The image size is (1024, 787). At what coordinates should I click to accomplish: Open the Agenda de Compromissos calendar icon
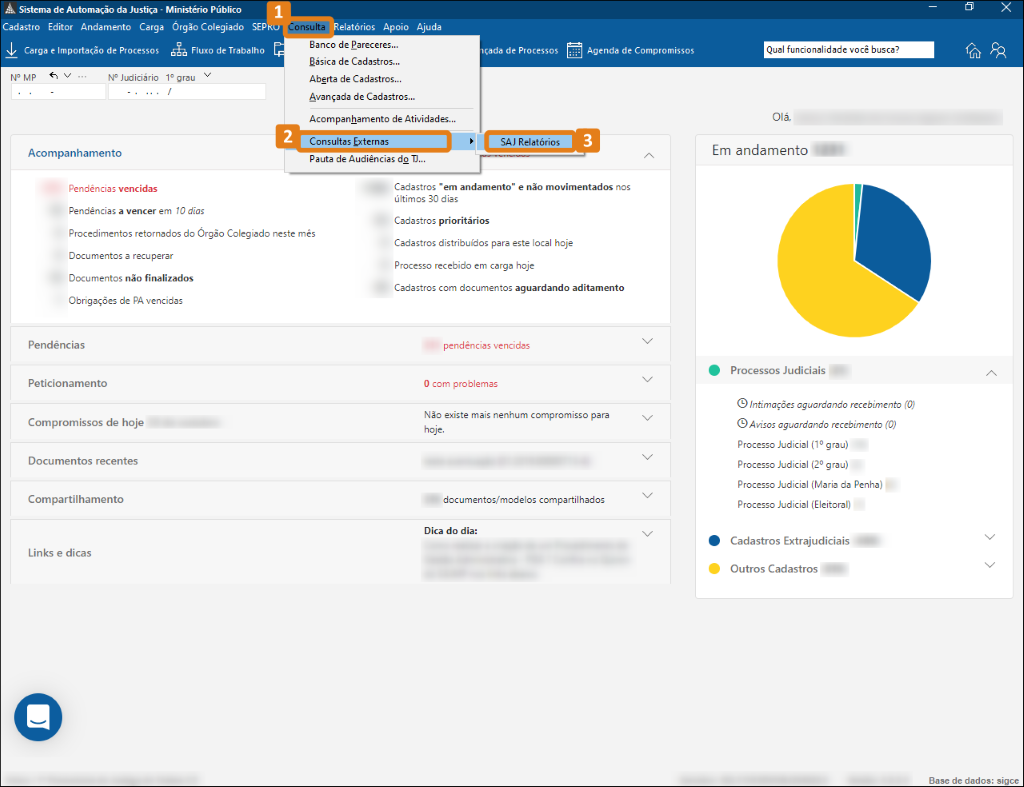tap(574, 50)
